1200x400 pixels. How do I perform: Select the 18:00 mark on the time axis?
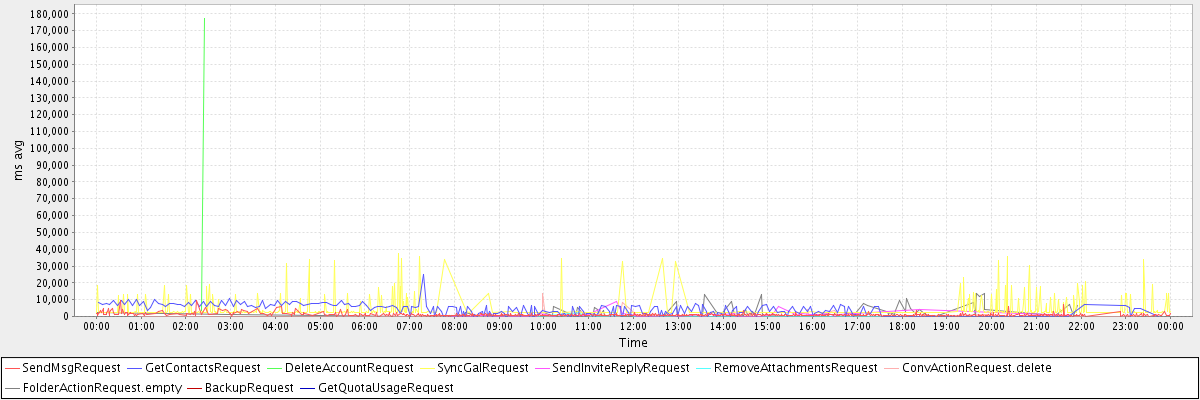click(x=902, y=326)
